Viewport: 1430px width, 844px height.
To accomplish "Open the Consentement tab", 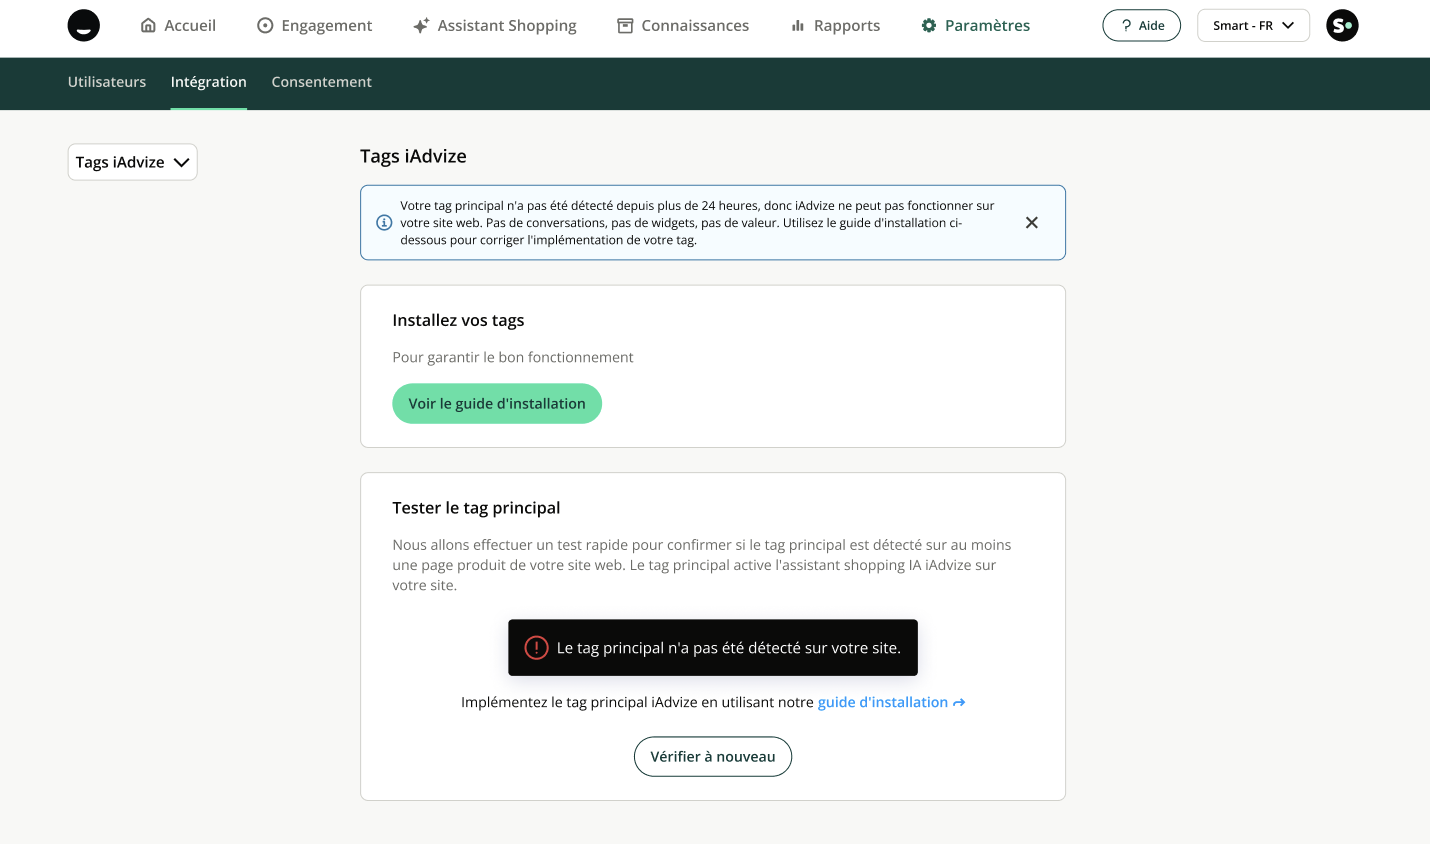I will click(x=321, y=82).
